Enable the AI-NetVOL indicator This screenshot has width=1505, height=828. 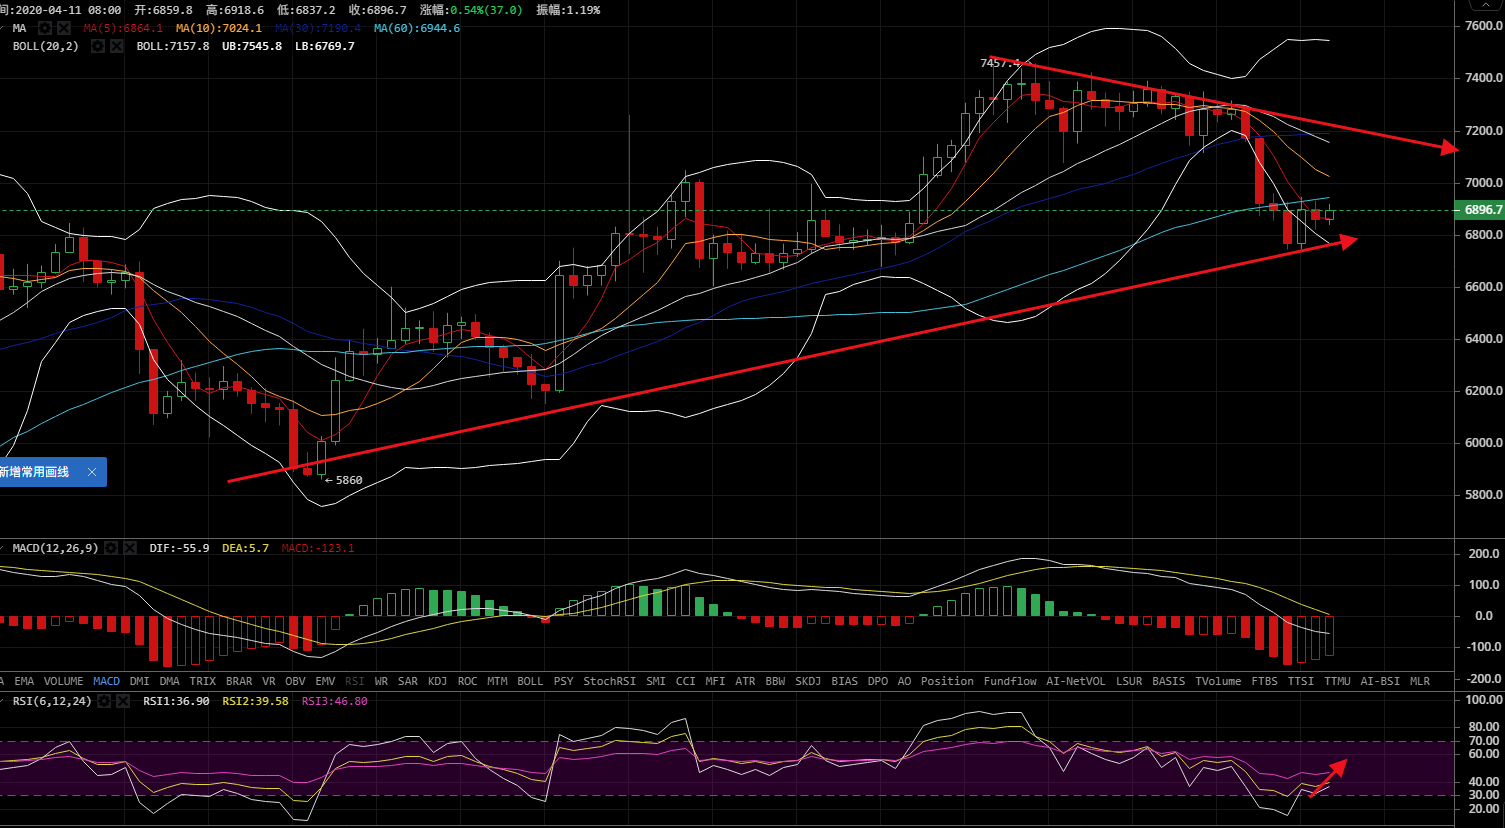[x=1075, y=681]
